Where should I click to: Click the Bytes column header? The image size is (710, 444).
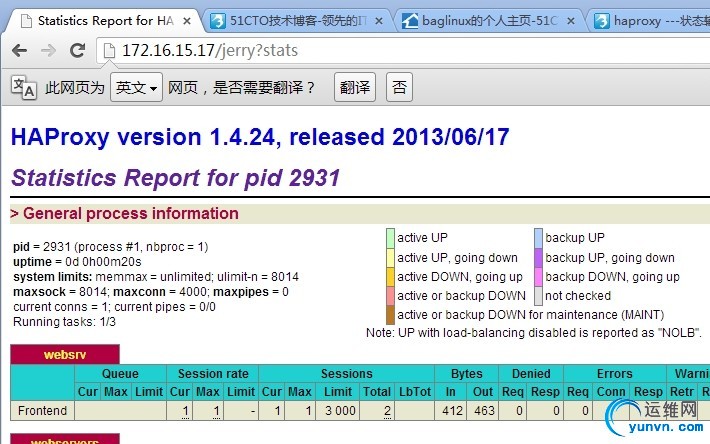point(466,373)
